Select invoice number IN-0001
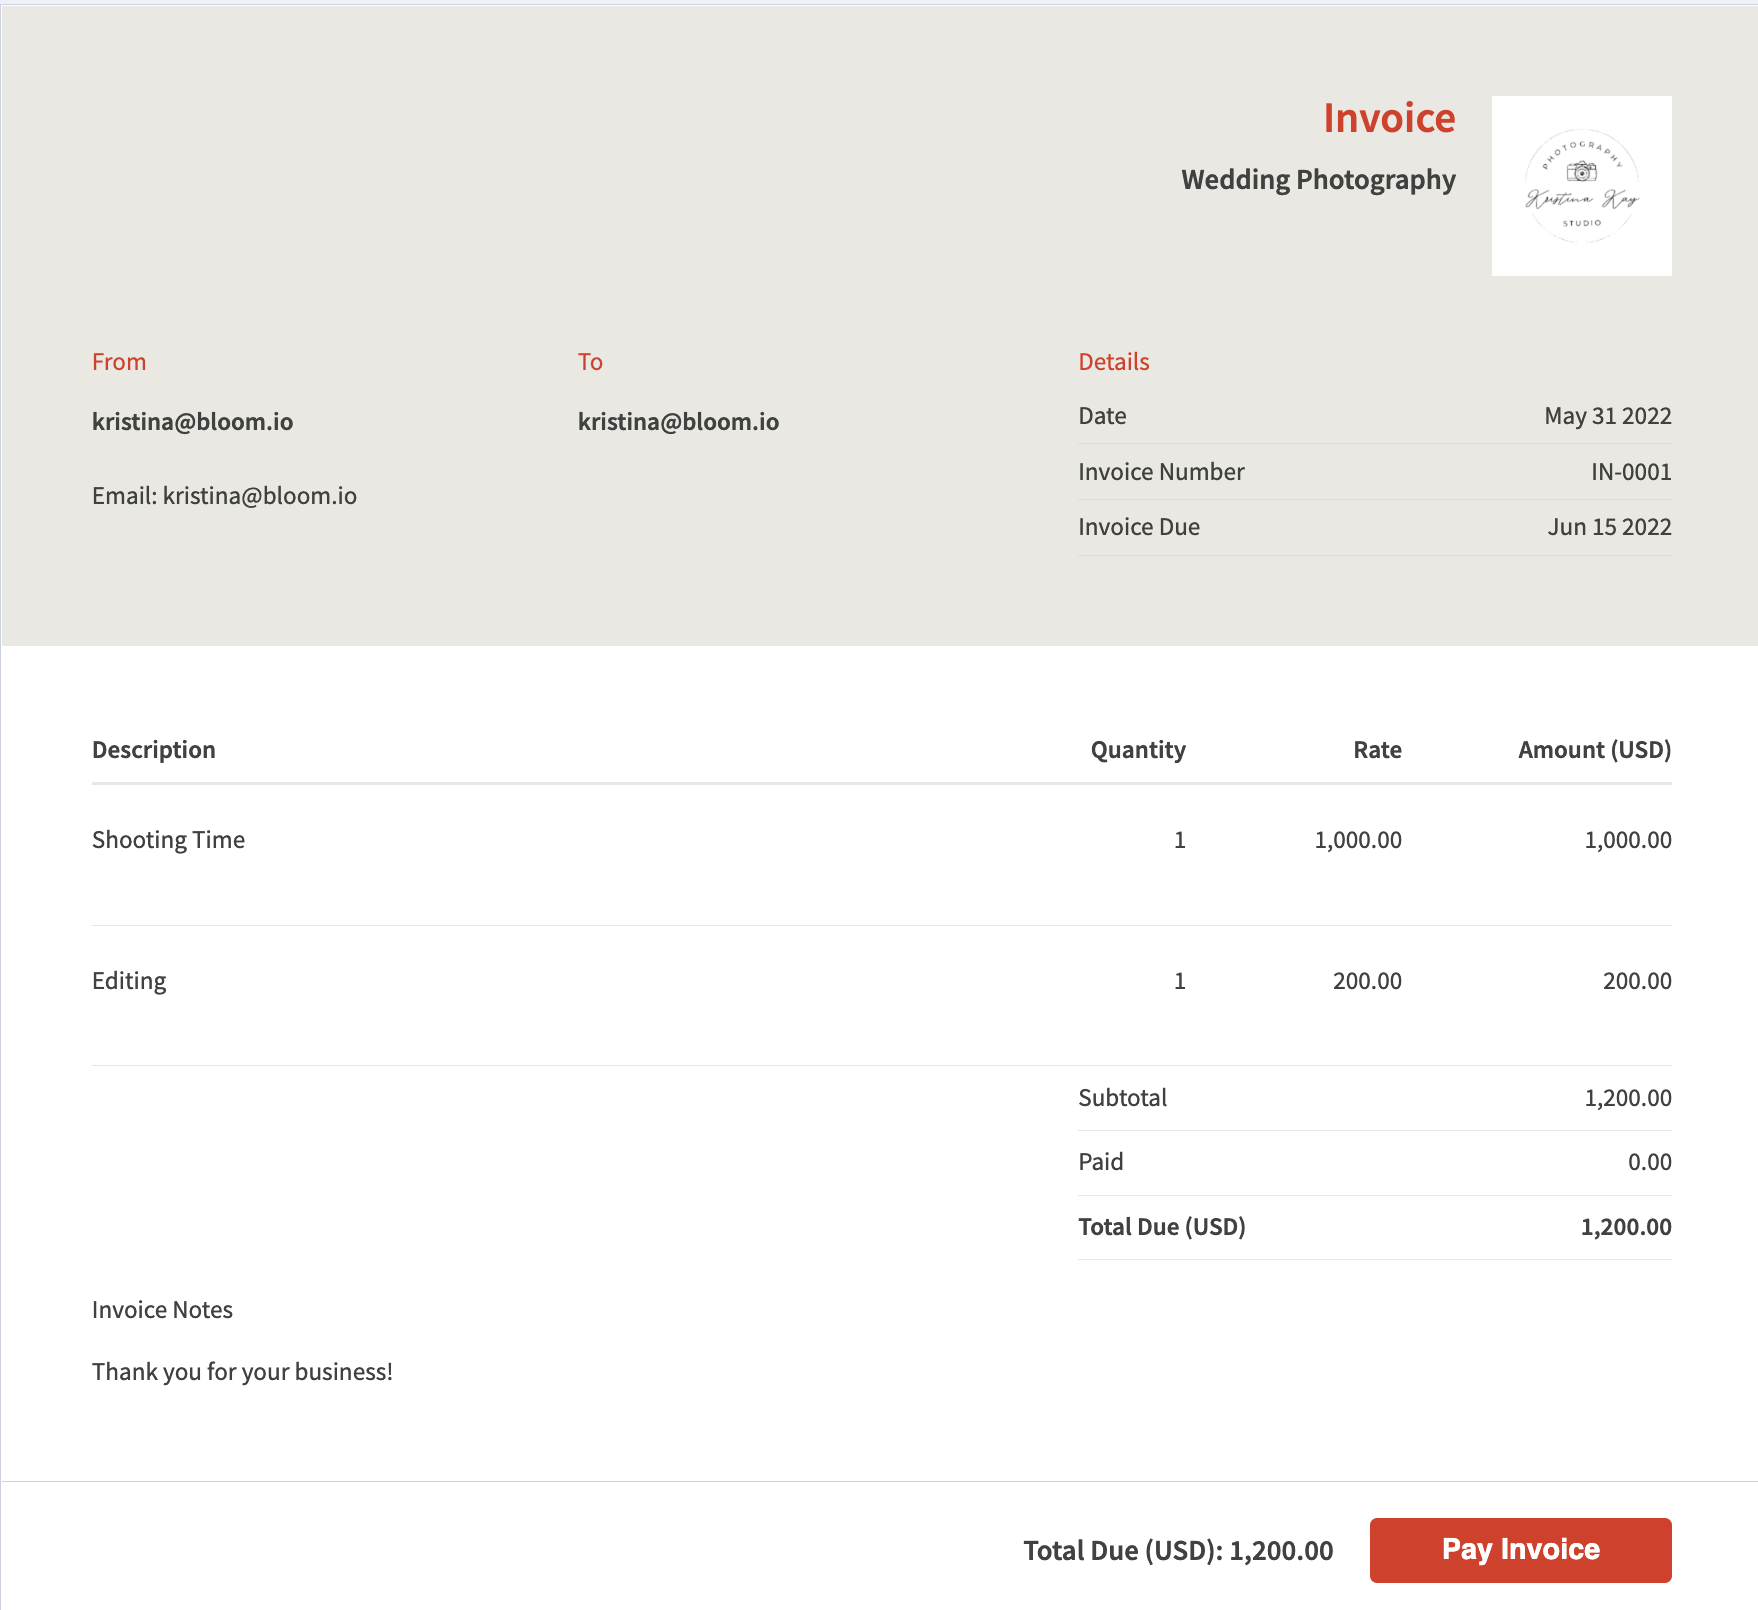 point(1631,472)
